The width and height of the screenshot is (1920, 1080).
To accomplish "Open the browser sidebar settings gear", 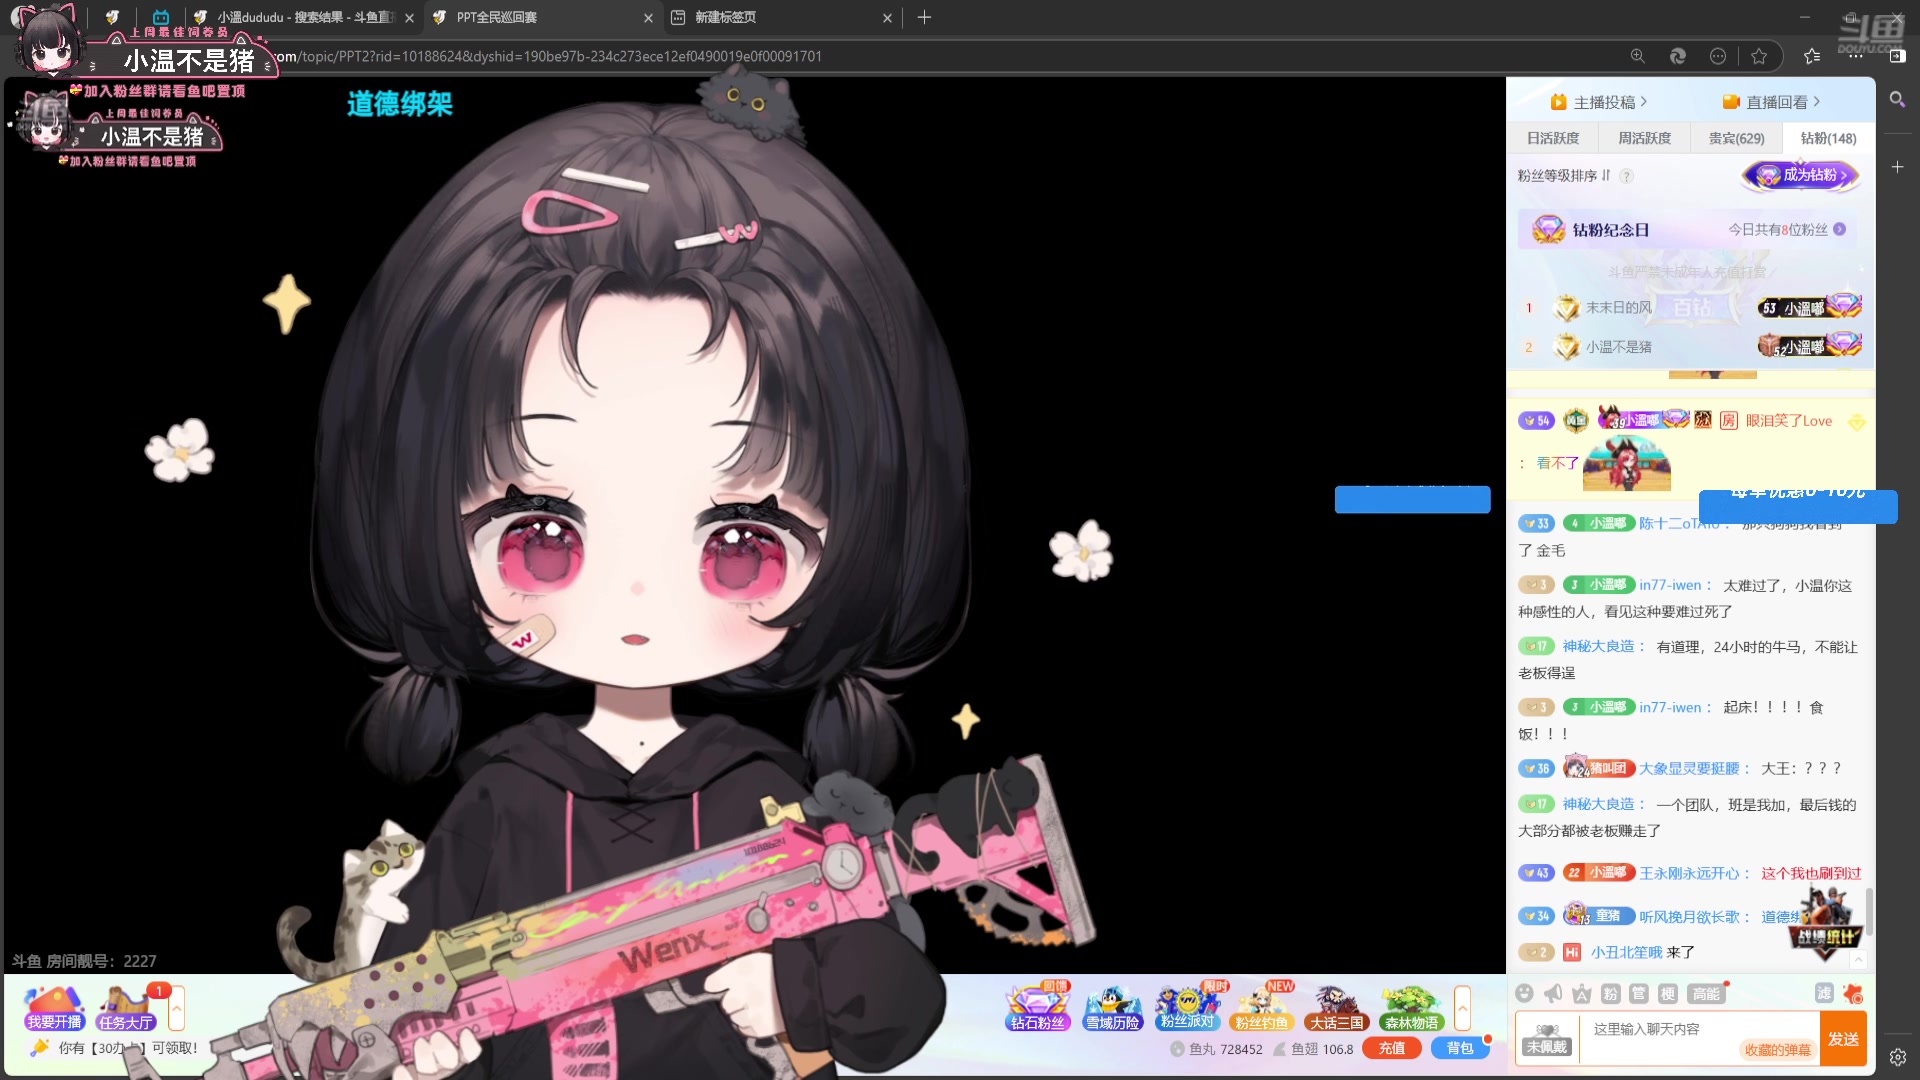I will point(1897,1057).
